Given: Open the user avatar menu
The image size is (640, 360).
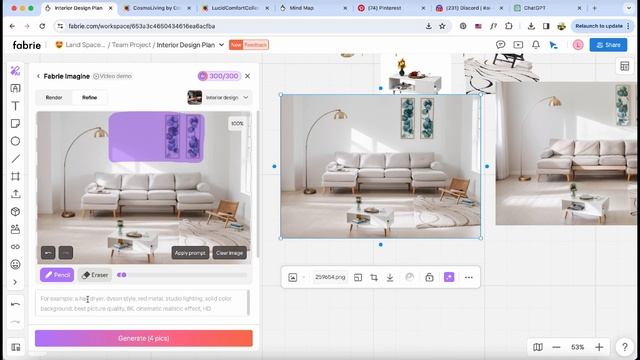Looking at the screenshot, I should point(578,45).
